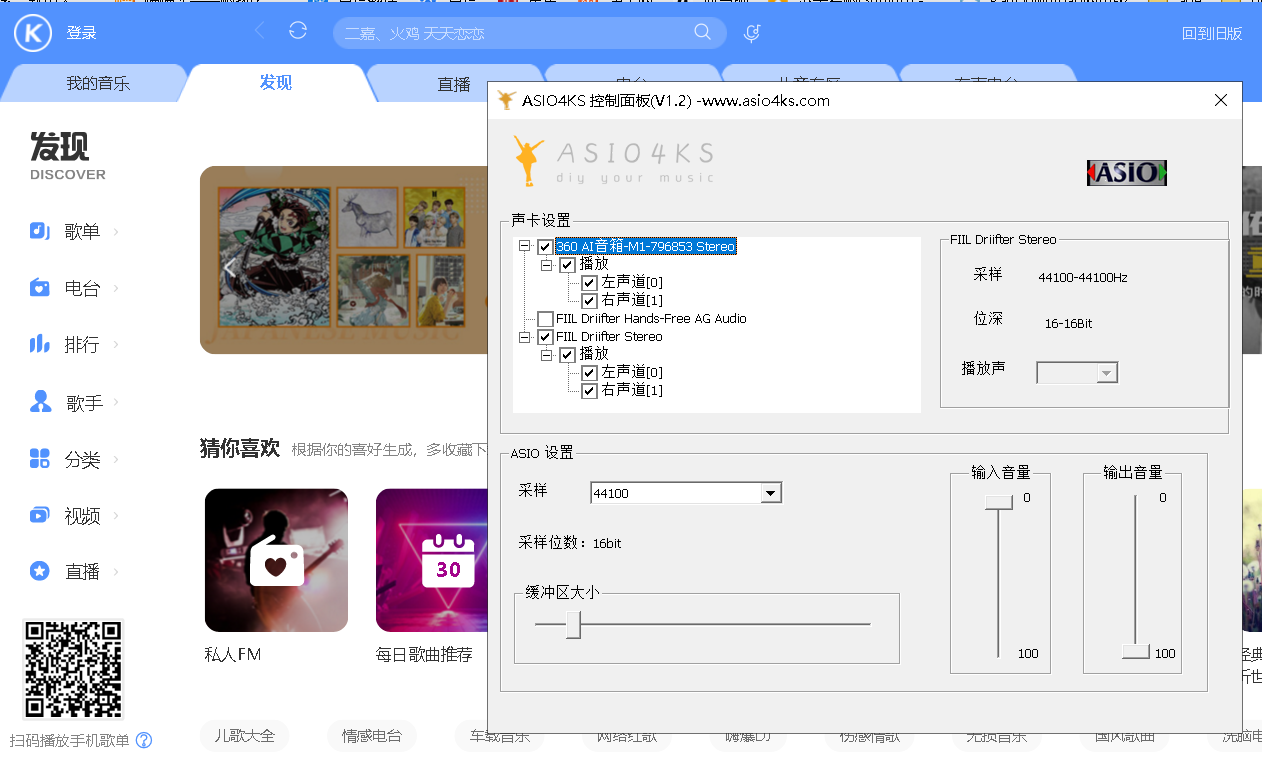Switch to 直播 tab

coord(454,84)
